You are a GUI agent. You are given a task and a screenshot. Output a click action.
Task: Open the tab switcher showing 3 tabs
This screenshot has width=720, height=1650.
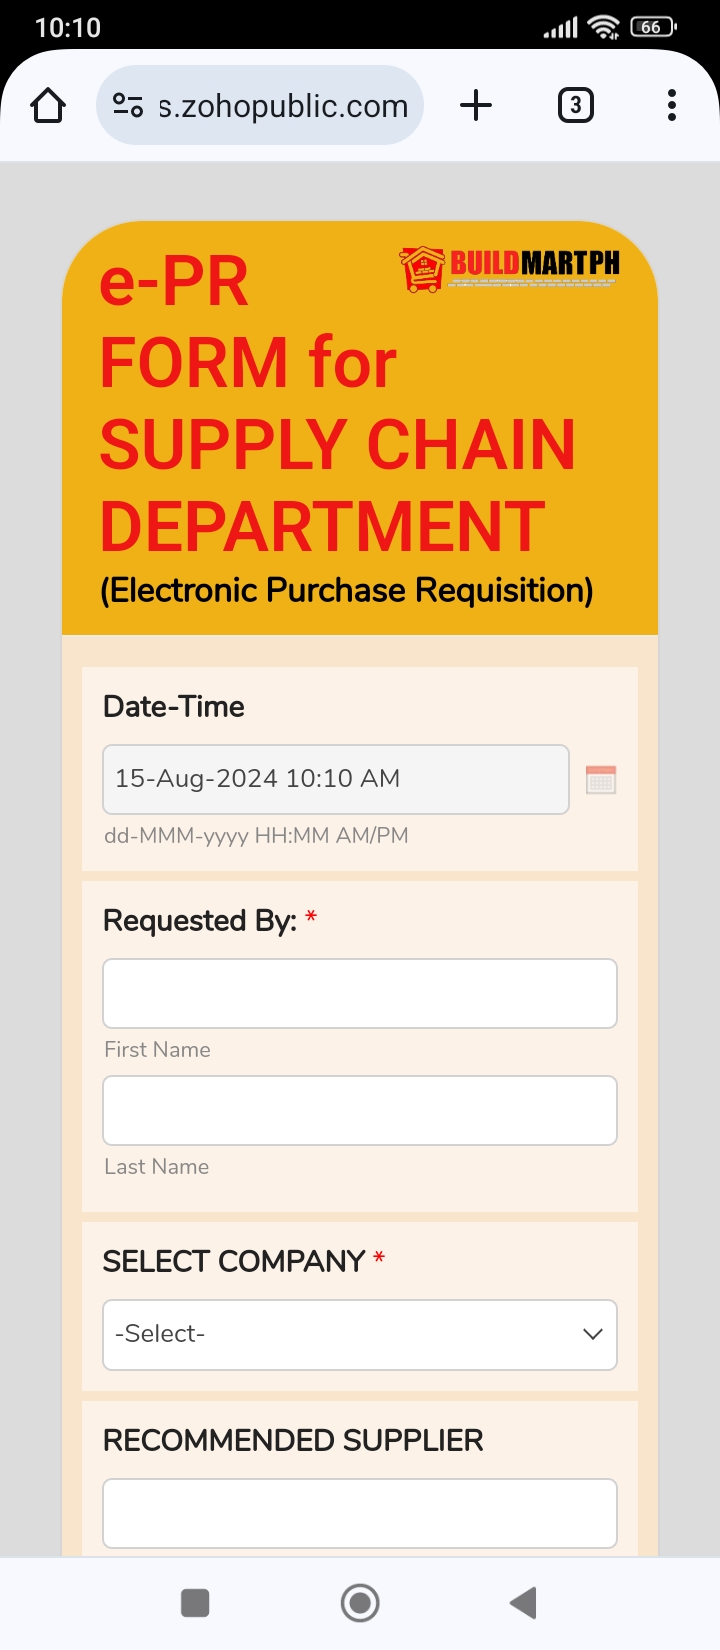point(575,105)
